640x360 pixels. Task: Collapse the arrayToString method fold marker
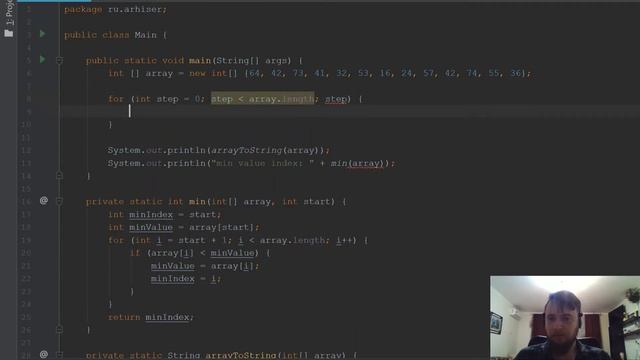click(59, 355)
